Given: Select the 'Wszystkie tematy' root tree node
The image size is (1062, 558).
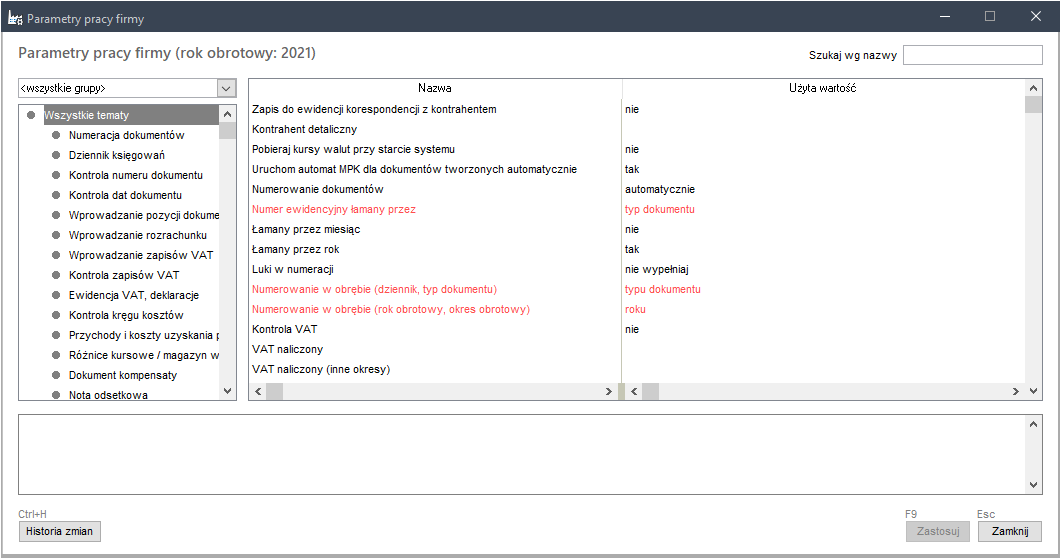Looking at the screenshot, I should tap(86, 115).
